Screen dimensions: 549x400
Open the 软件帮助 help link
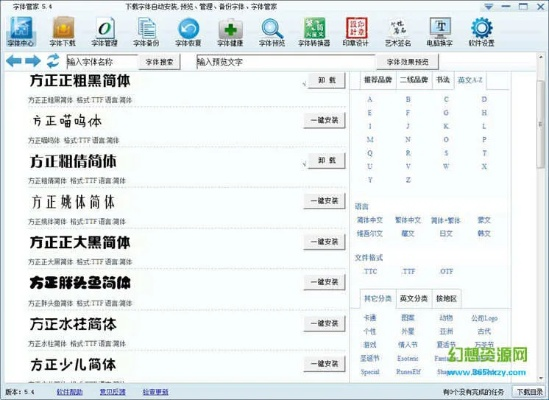[70, 392]
